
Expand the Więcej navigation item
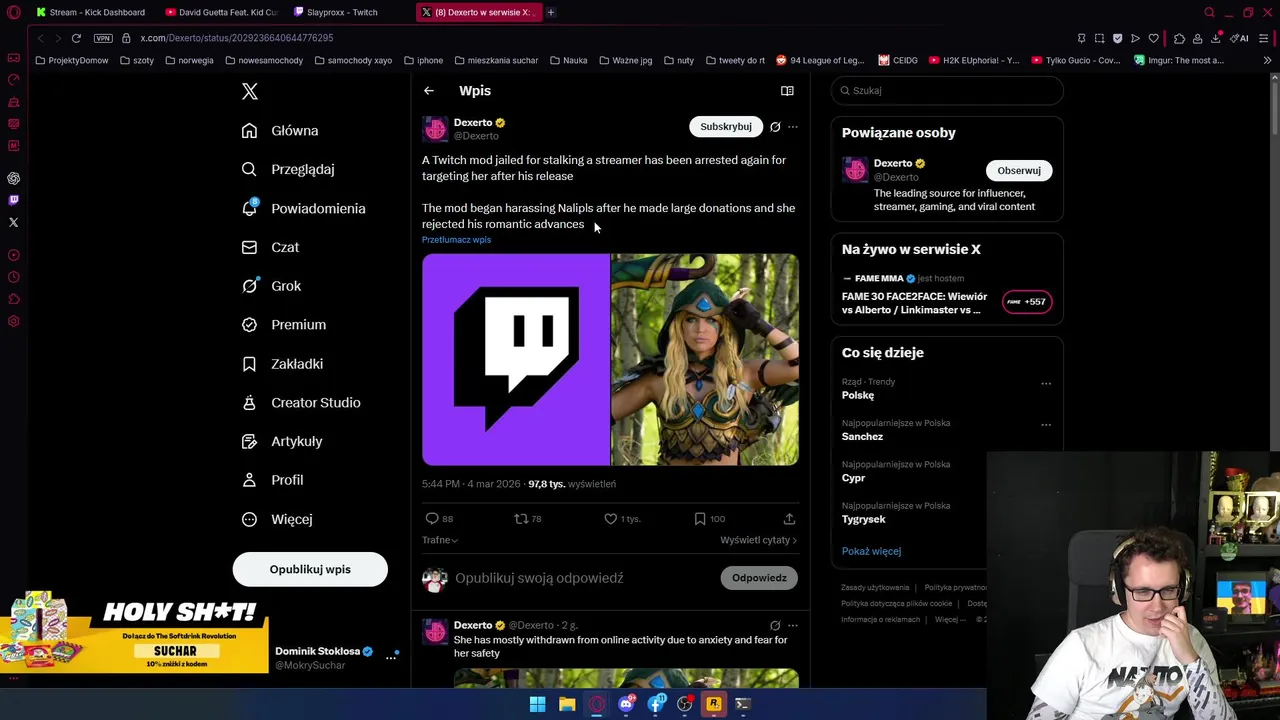pyautogui.click(x=278, y=519)
